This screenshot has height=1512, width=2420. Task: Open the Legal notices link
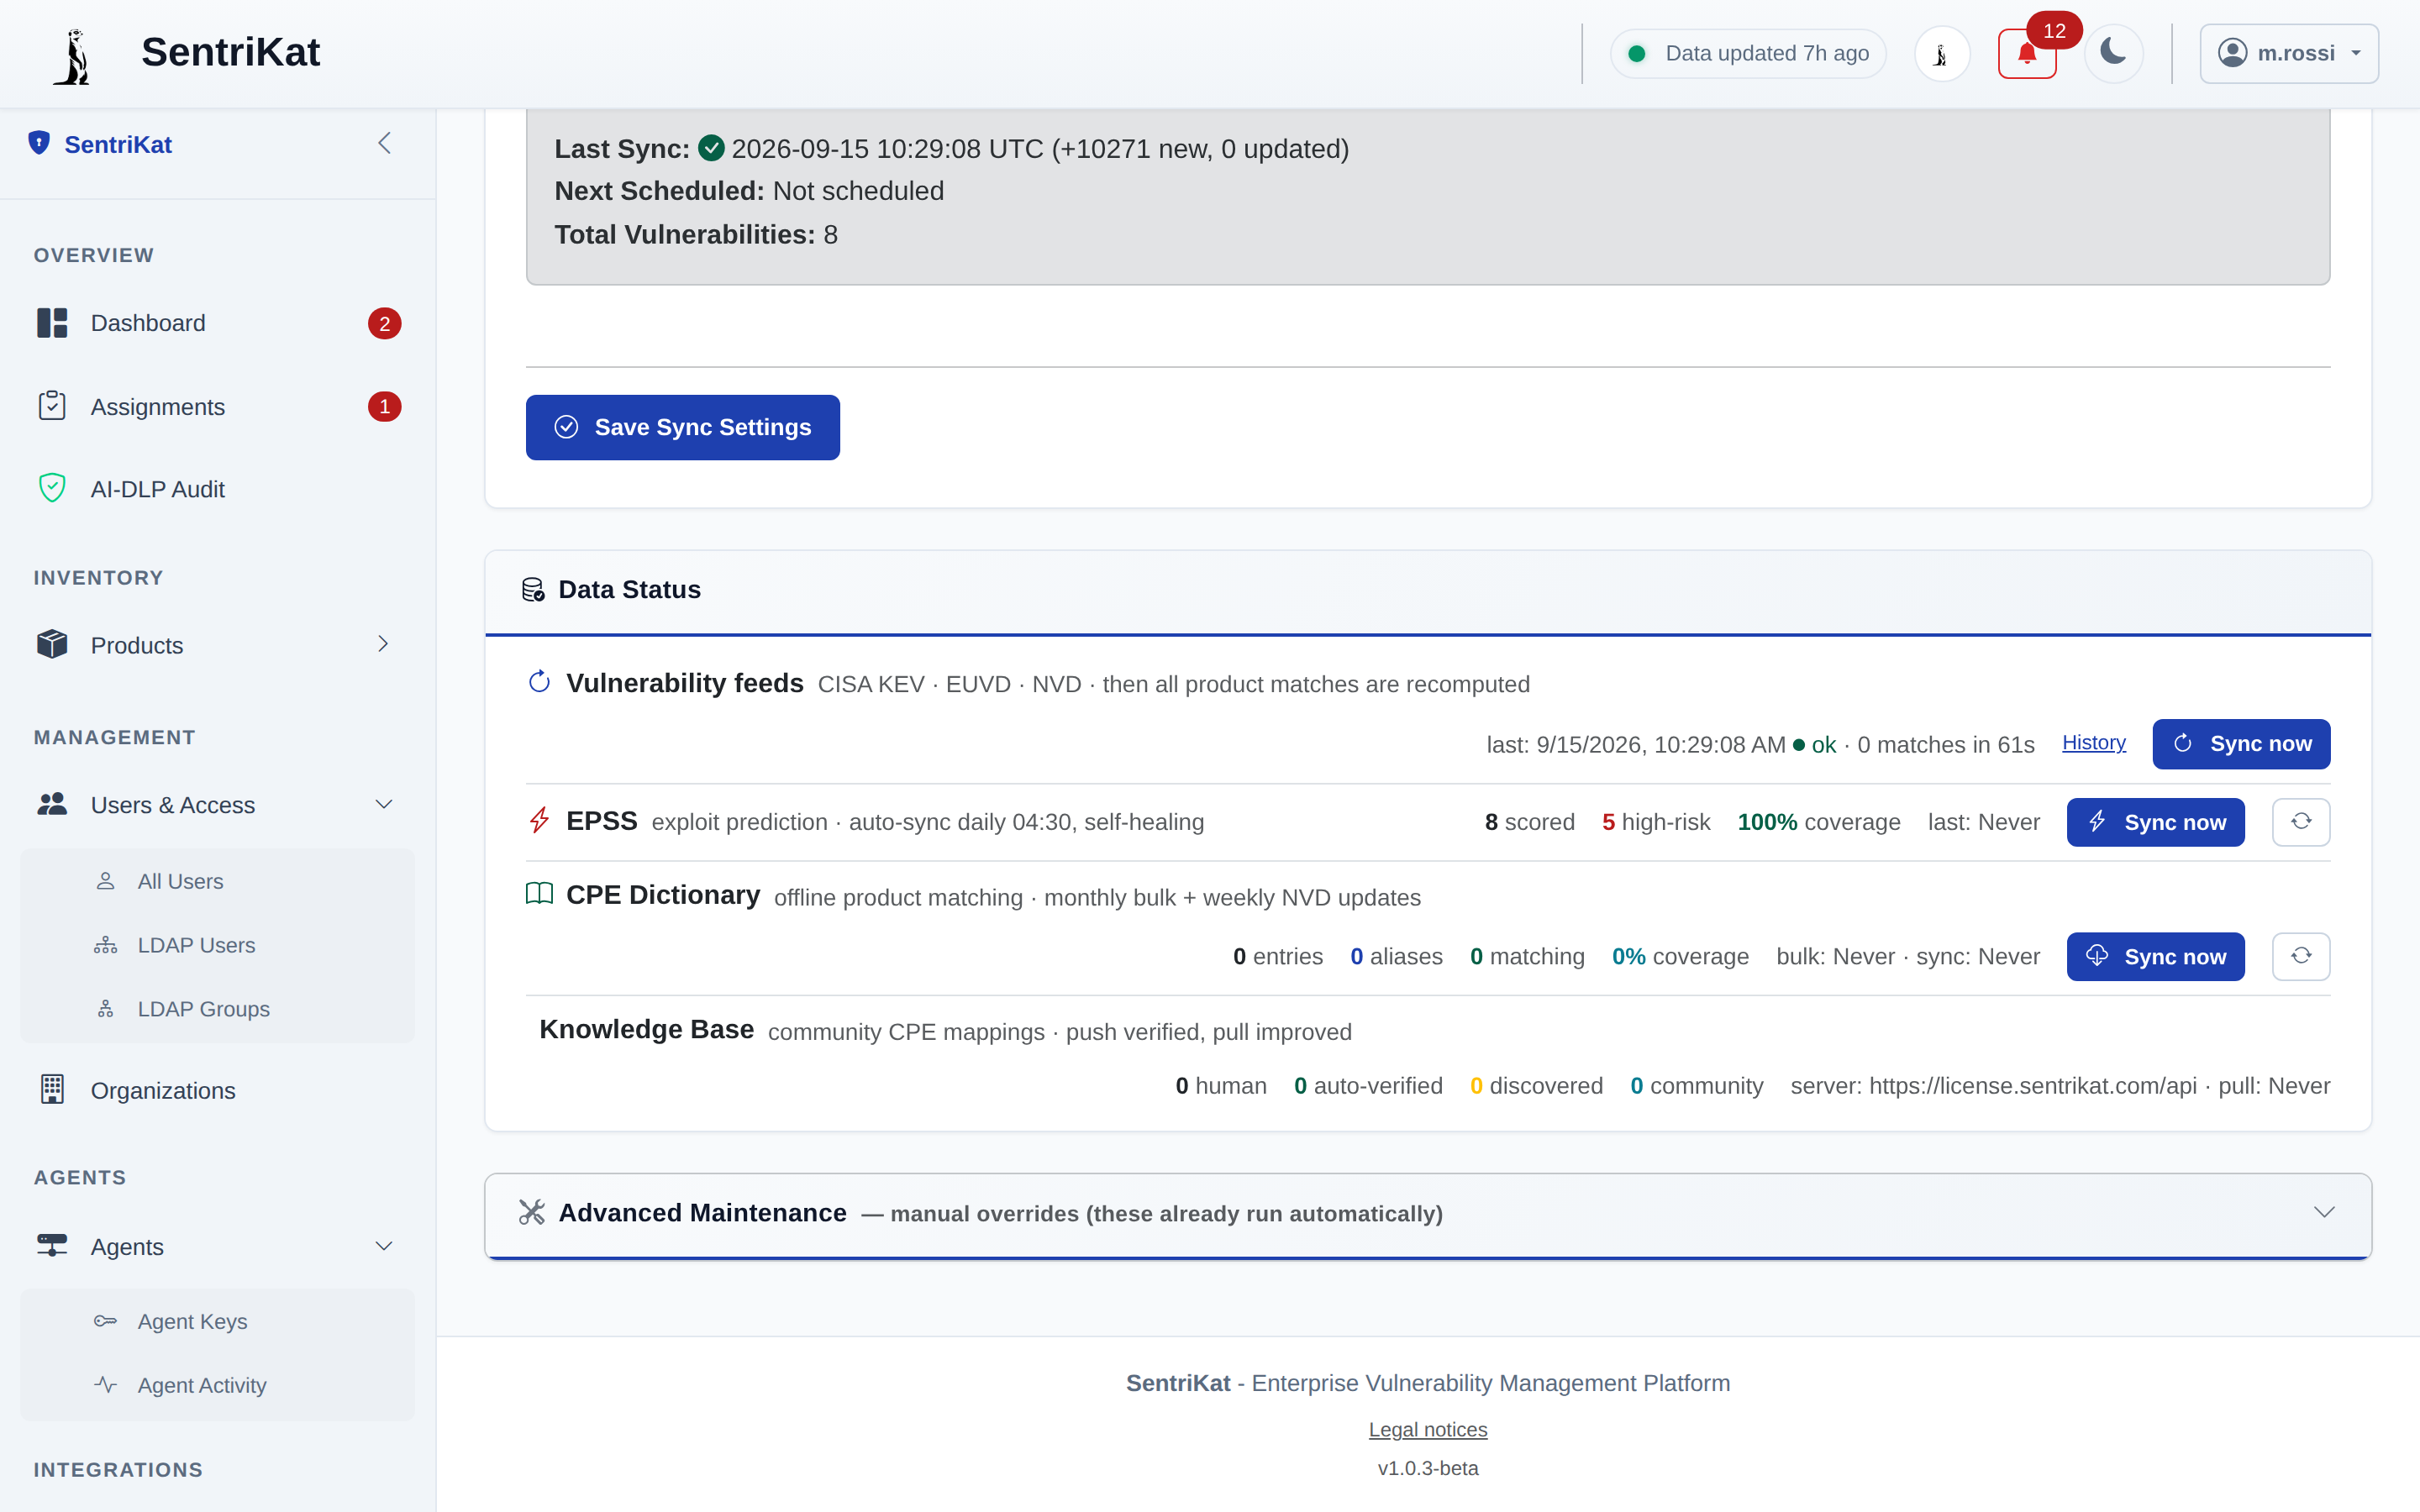(x=1428, y=1430)
